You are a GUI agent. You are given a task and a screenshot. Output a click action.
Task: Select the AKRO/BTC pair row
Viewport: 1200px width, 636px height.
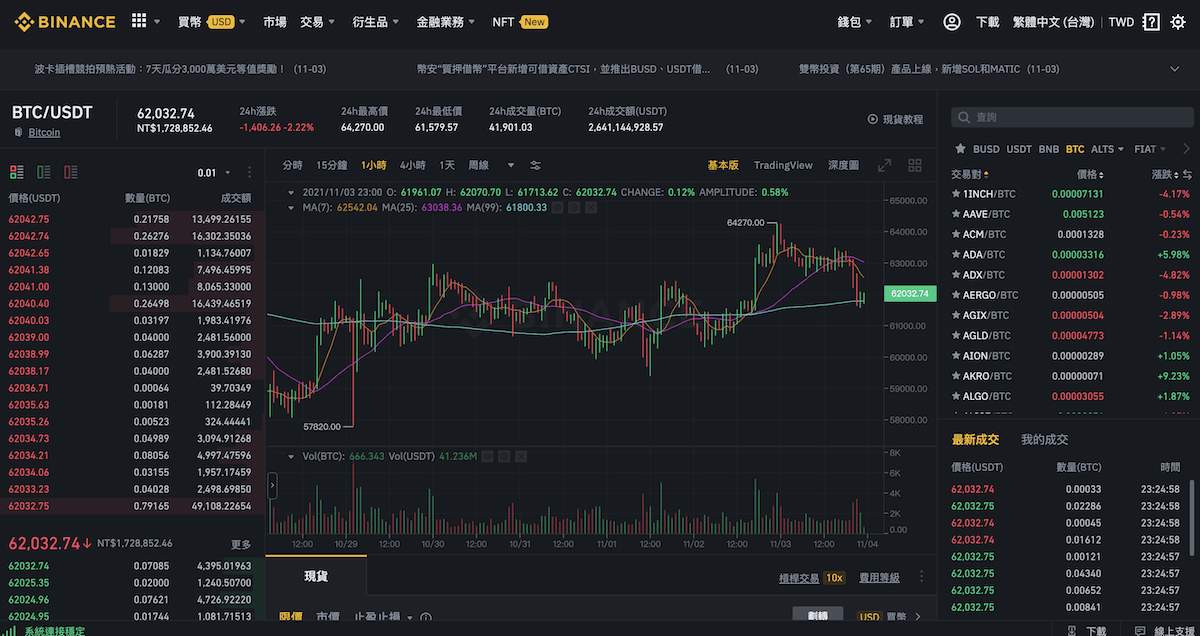tap(1069, 376)
